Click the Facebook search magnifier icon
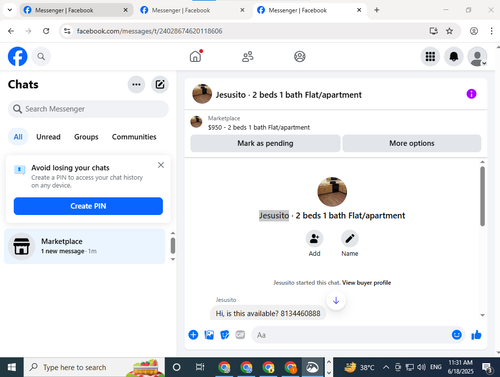The width and height of the screenshot is (500, 377). coord(41,57)
